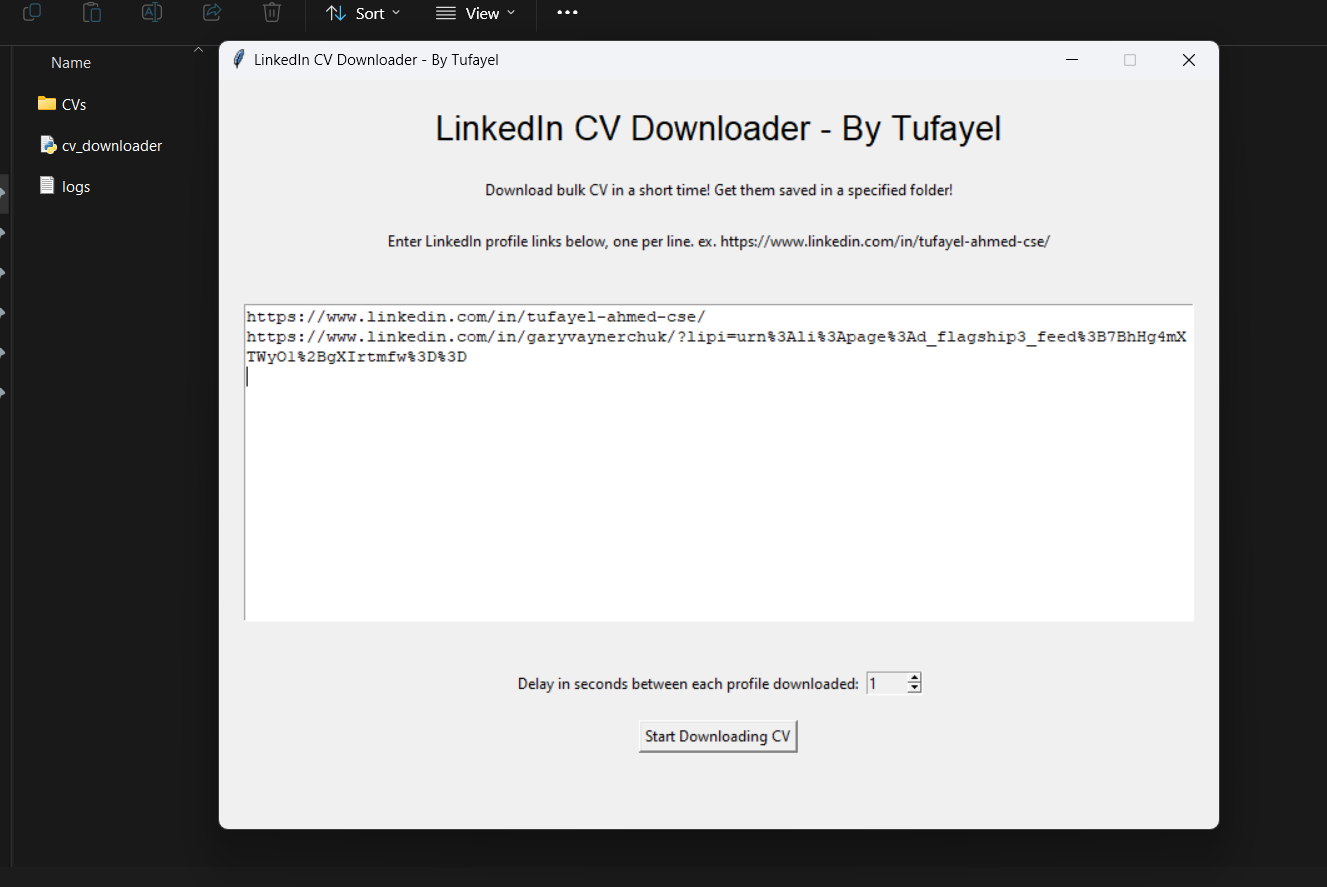Click the feather icon in downloader title bar
This screenshot has height=887, width=1327.
(238, 60)
